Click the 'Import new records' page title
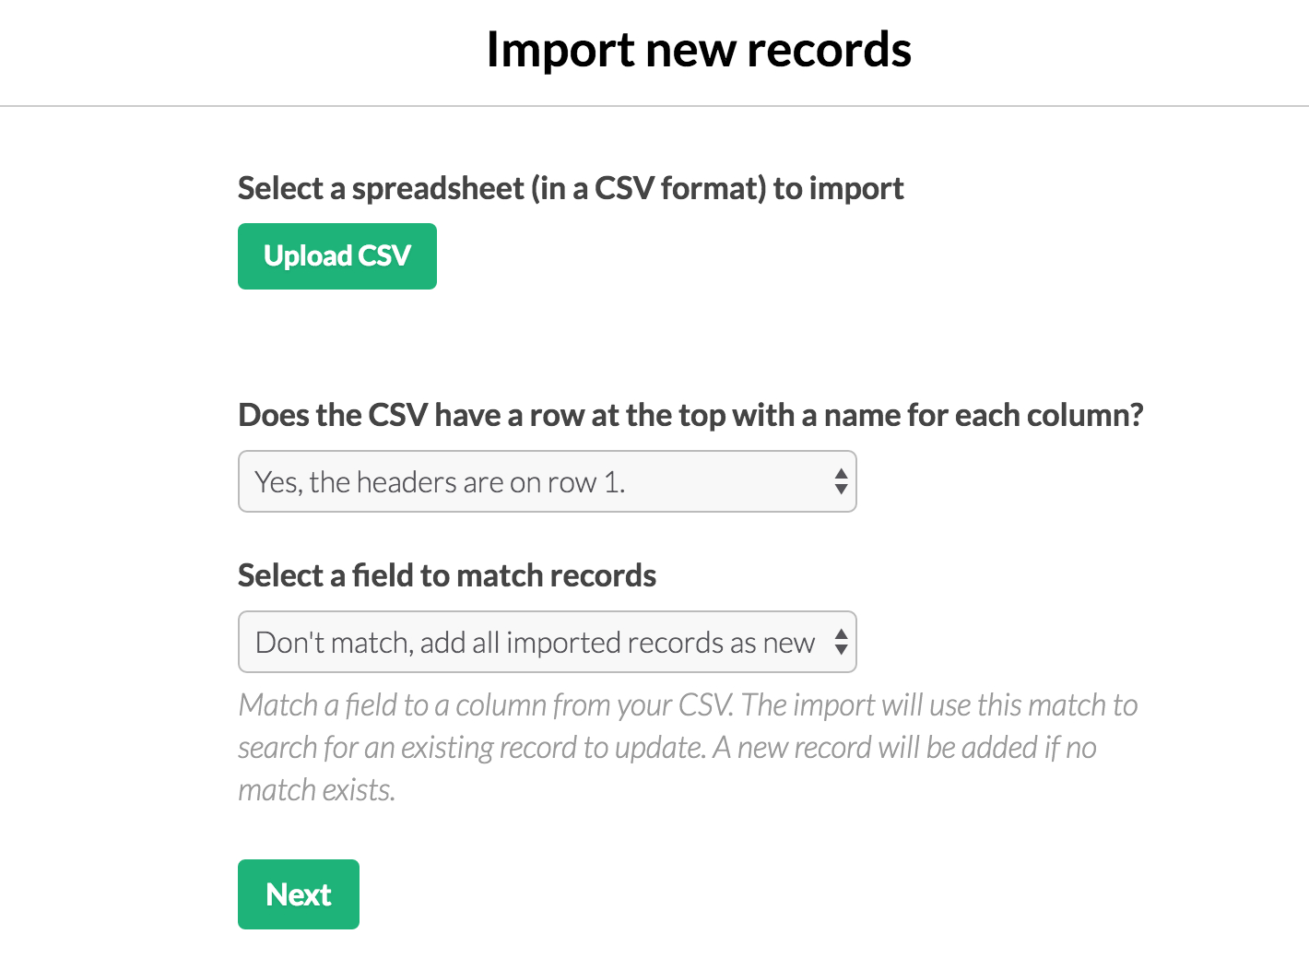This screenshot has width=1309, height=970. tap(698, 50)
